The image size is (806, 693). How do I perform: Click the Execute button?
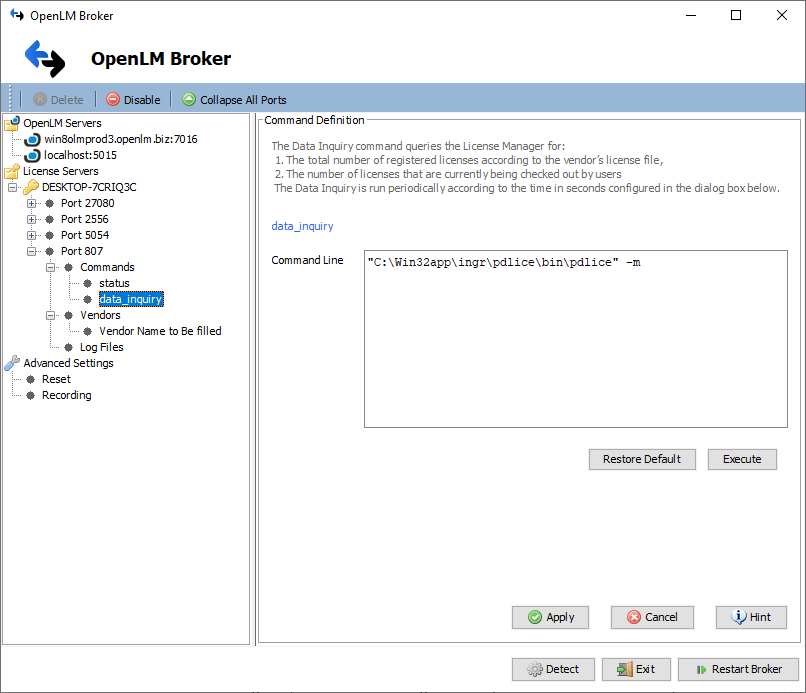(x=742, y=459)
